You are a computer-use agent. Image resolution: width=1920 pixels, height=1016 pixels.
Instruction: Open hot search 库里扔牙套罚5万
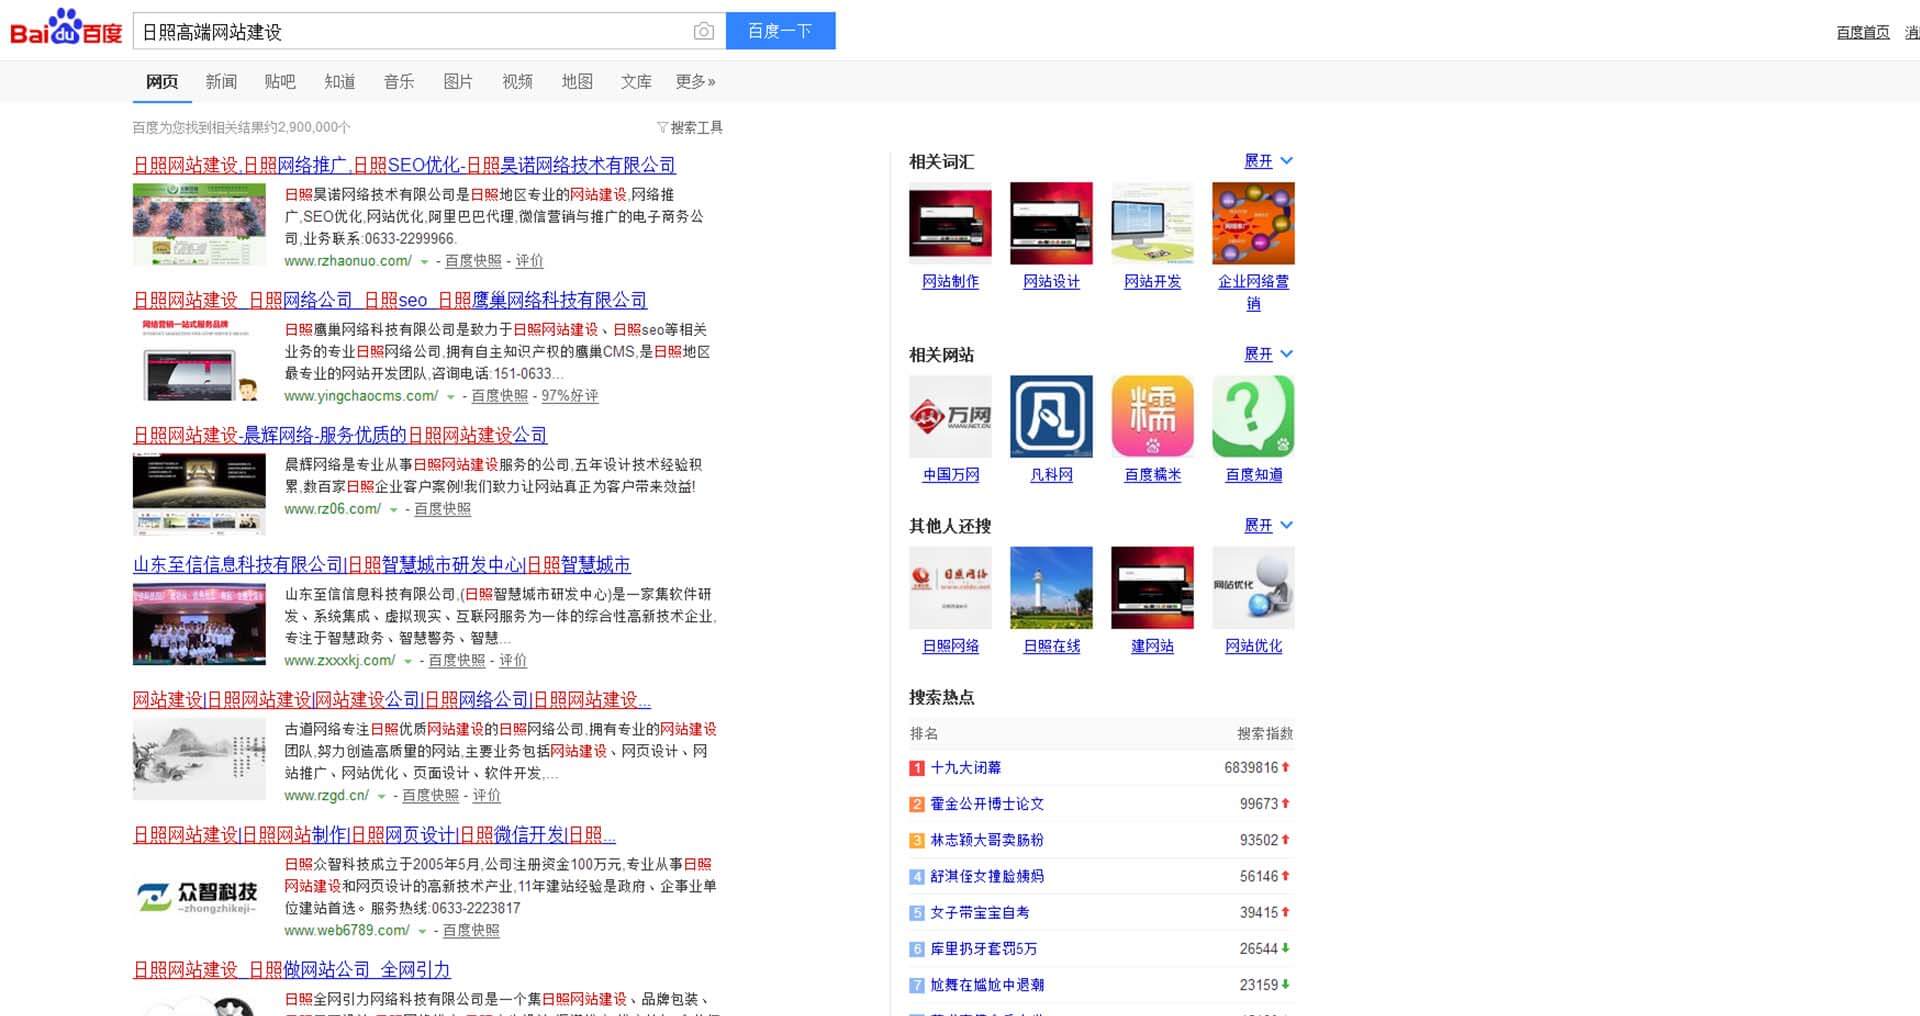coord(984,948)
